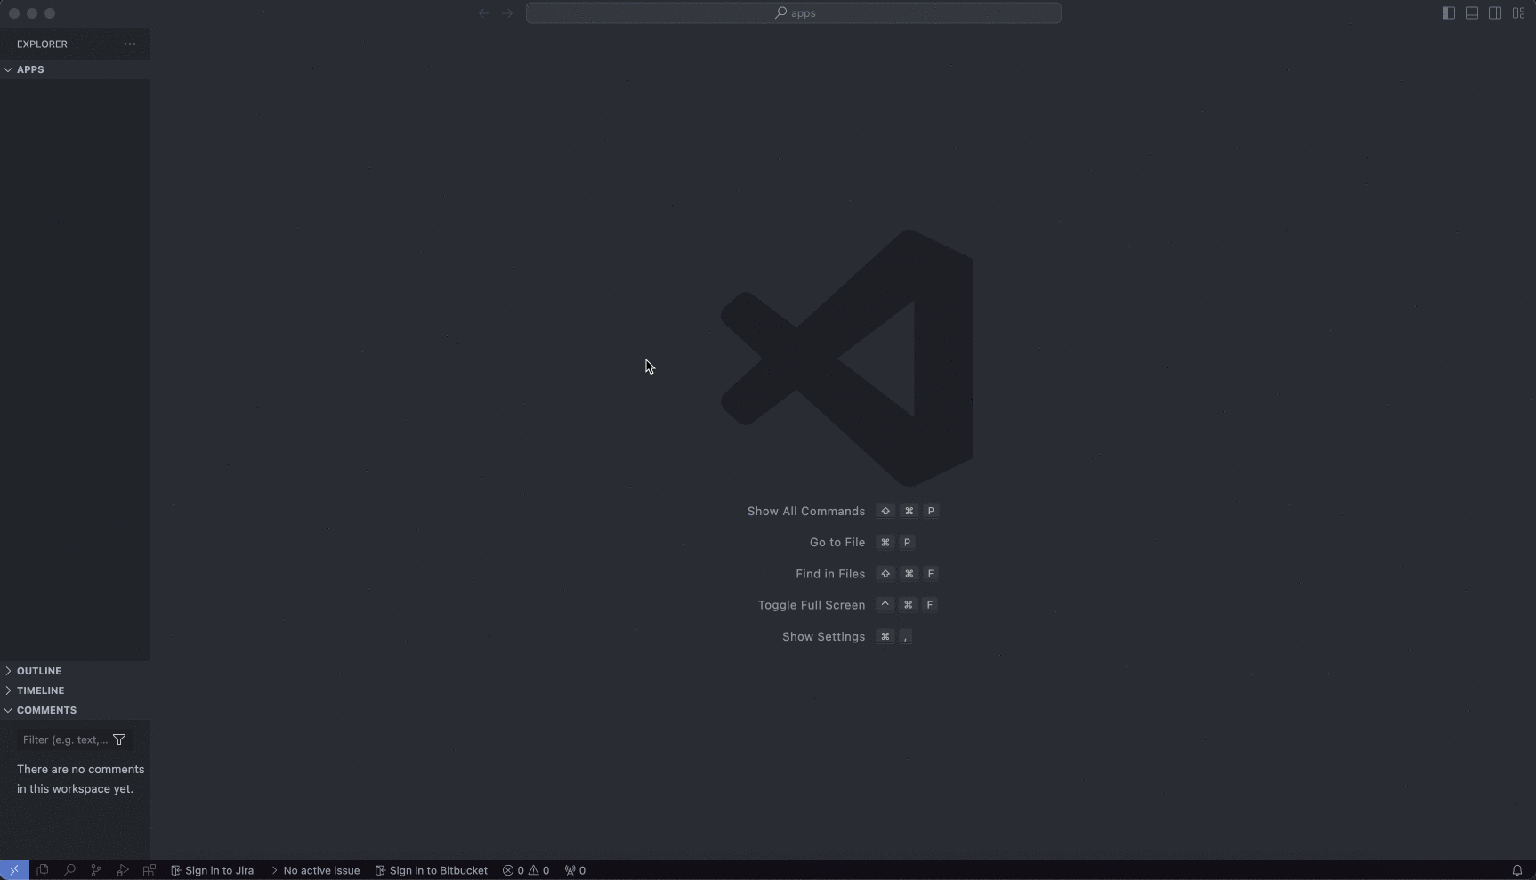Click the "Toggle Full Screen" hint text

812,605
